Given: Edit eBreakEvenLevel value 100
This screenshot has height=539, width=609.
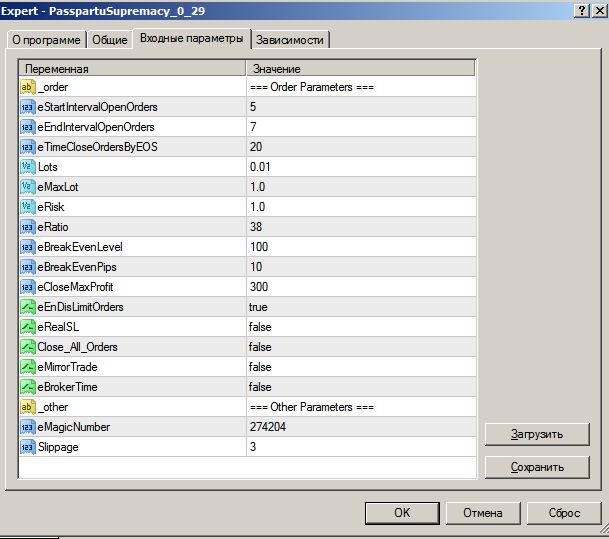Looking at the screenshot, I should tap(361, 247).
